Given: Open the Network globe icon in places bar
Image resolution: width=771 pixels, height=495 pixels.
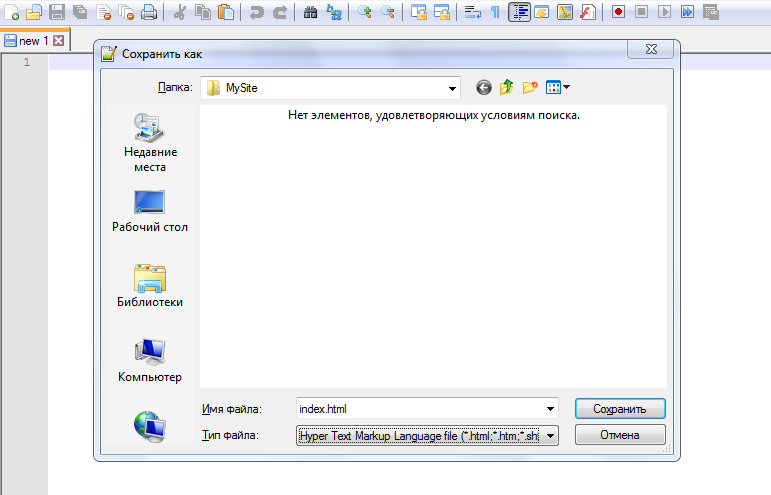Looking at the screenshot, I should (150, 426).
